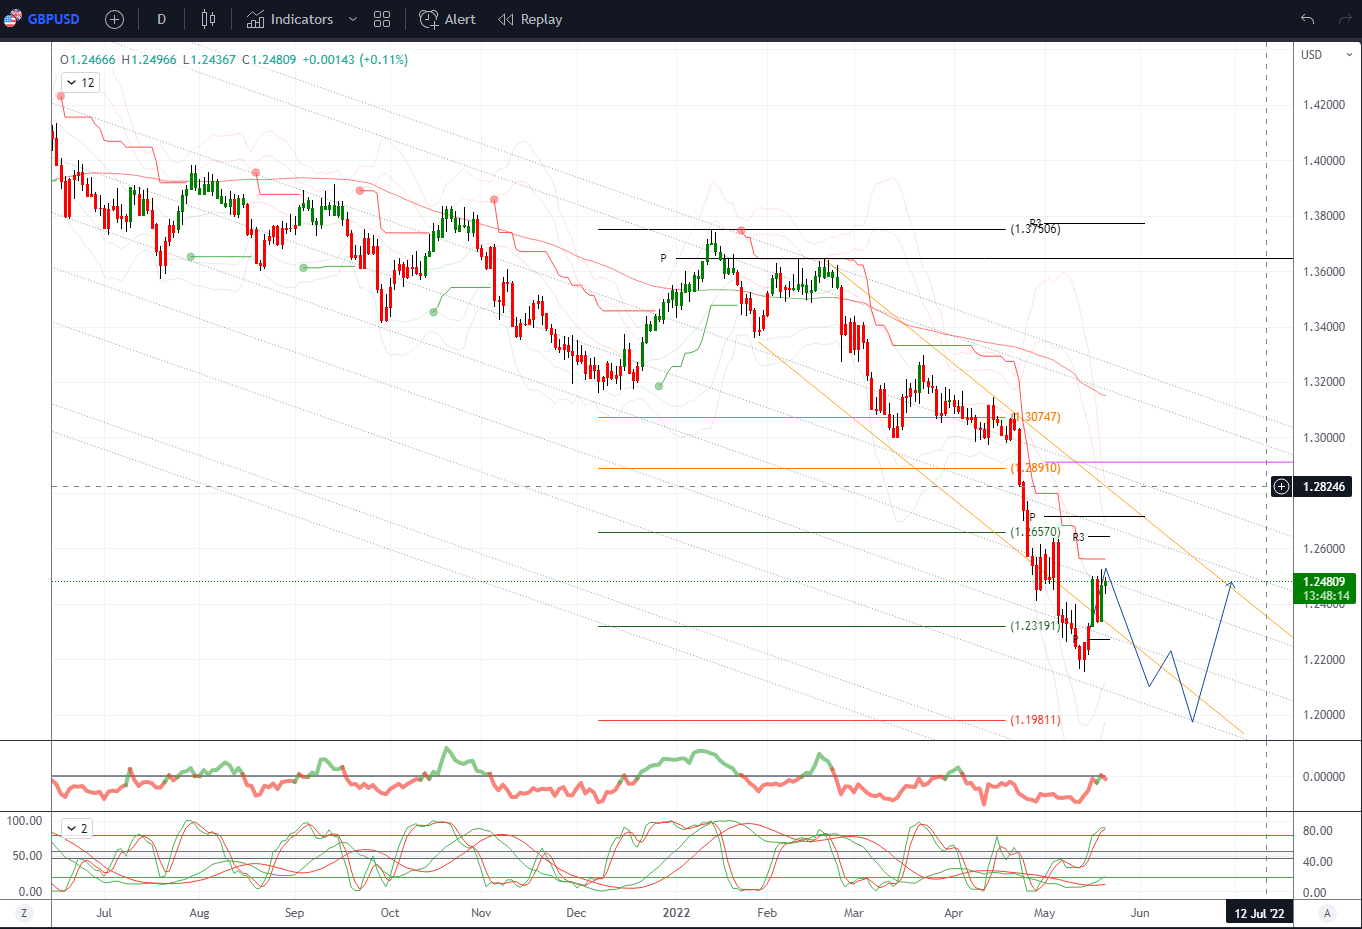Open the USD currency dropdown

tap(1326, 55)
